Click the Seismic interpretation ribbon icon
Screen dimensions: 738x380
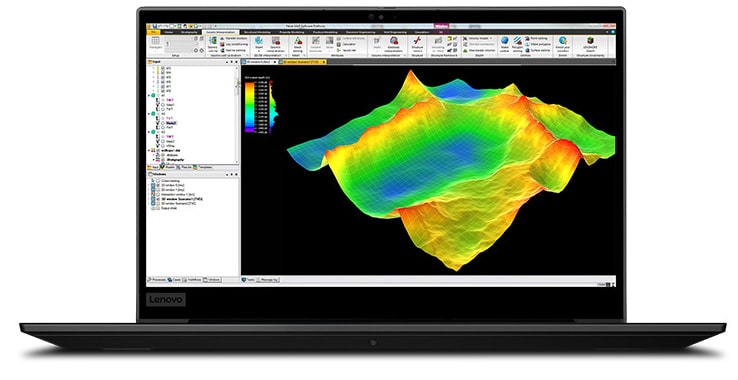pos(276,40)
